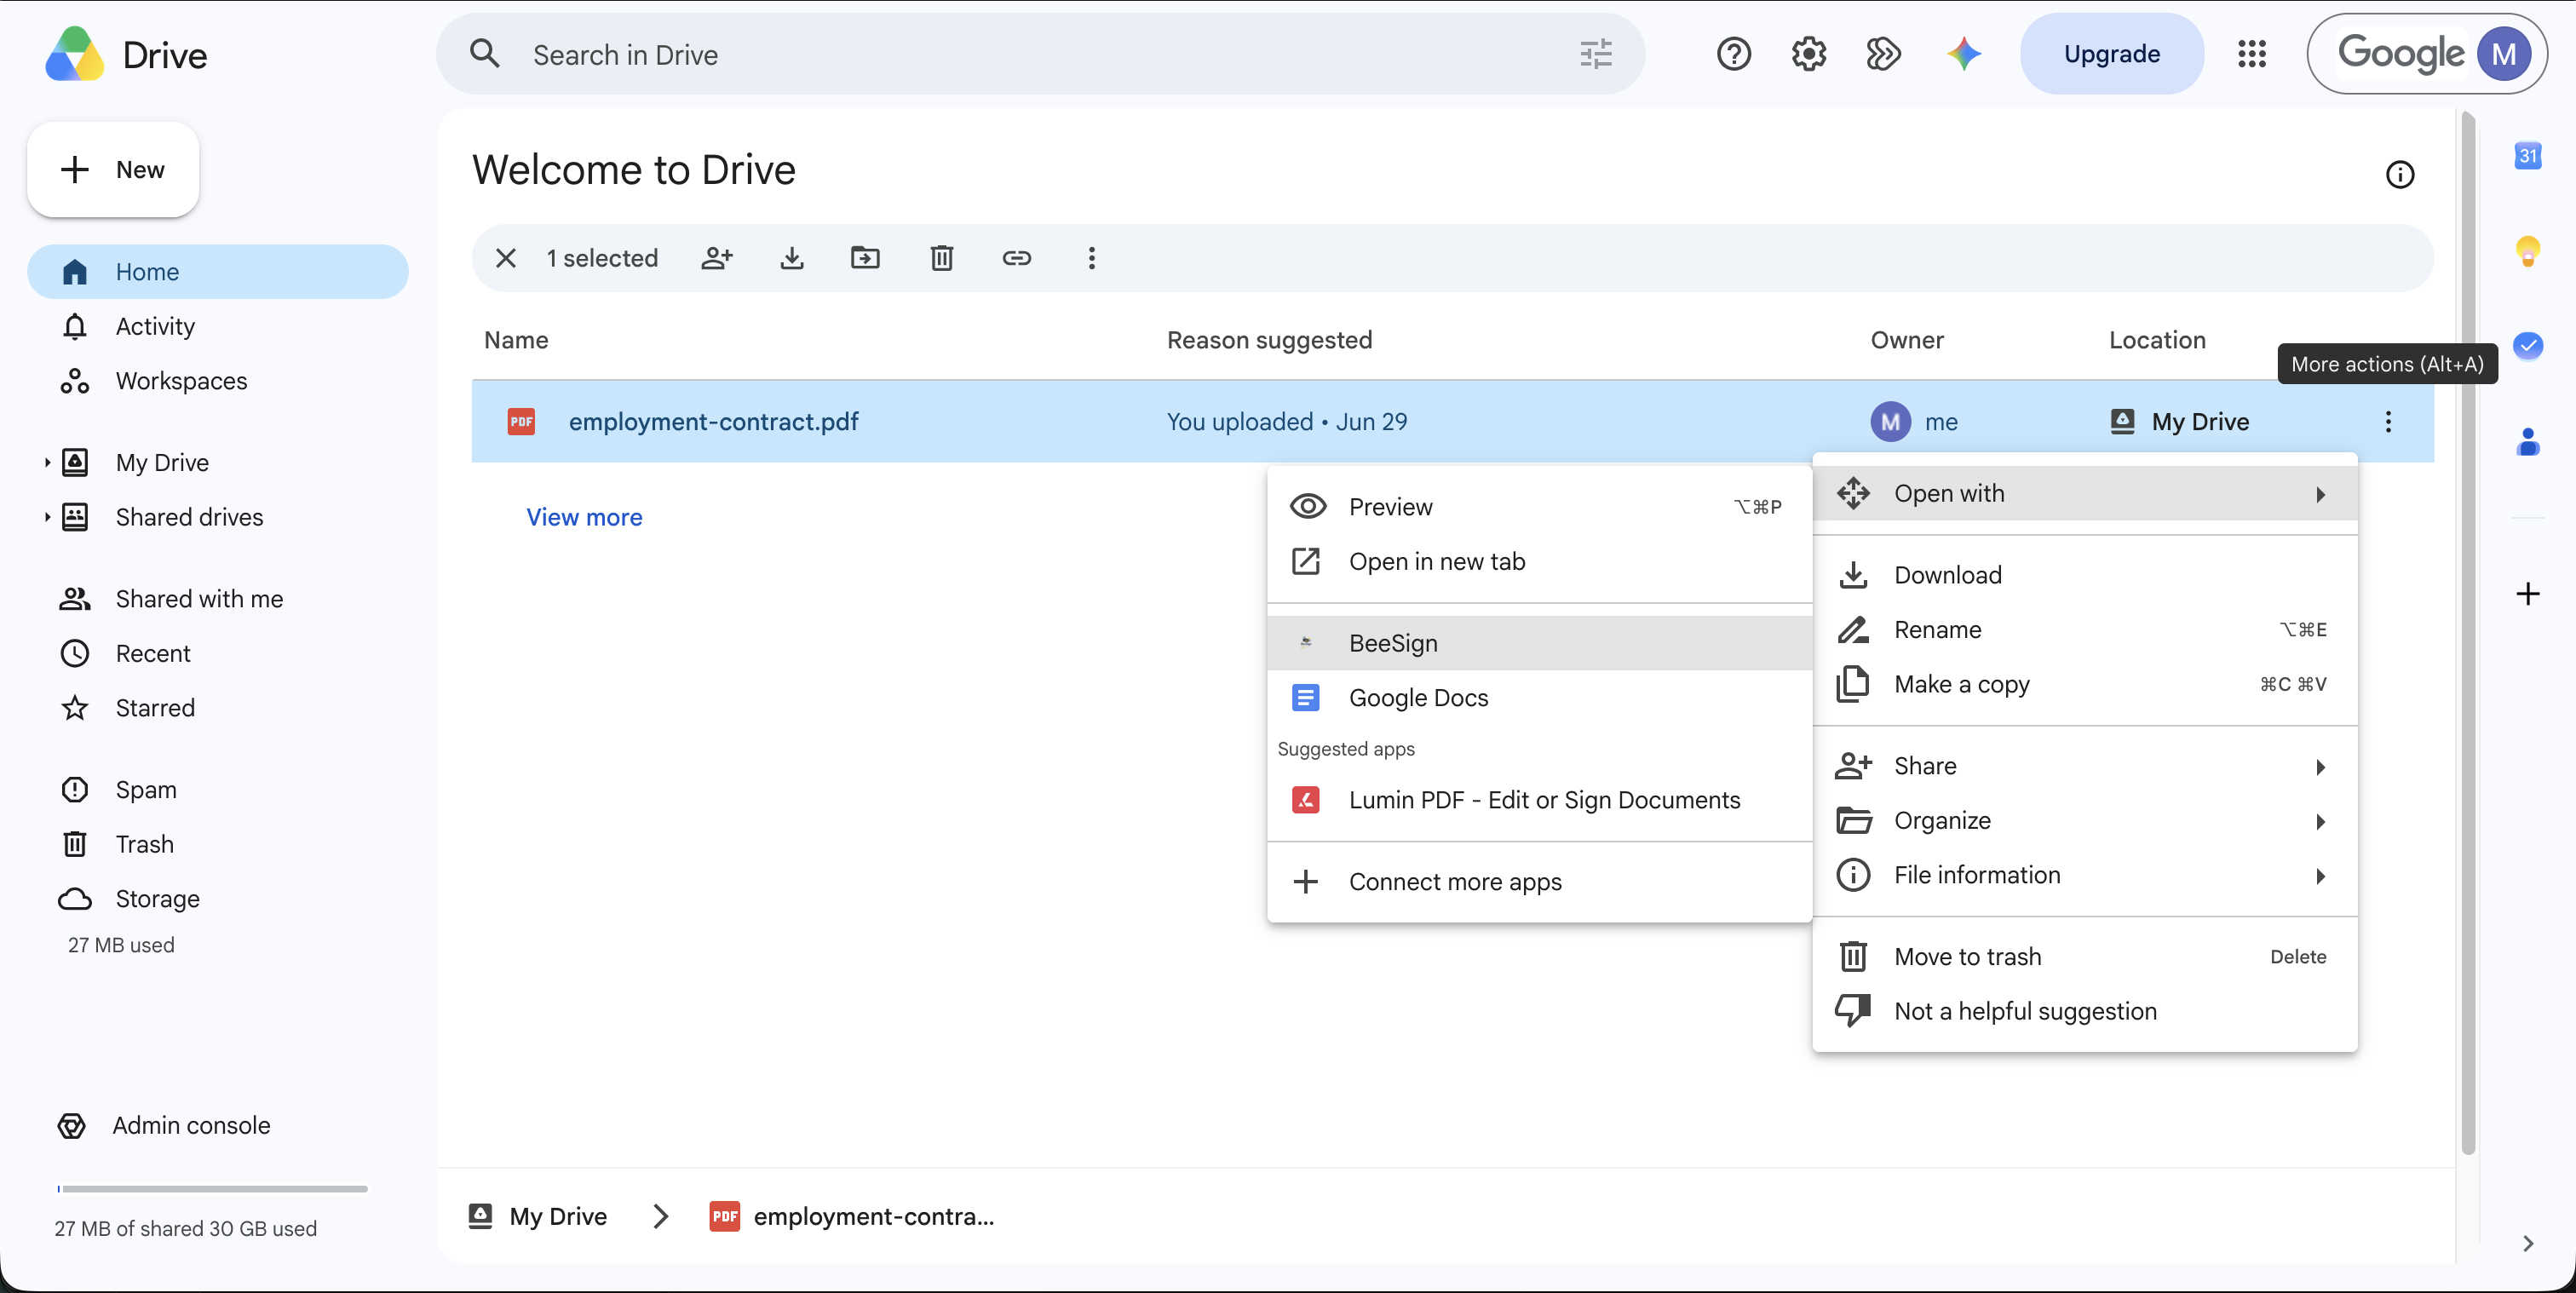Screen dimensions: 2576x1293
Task: Click the breadcrumb chevron after My Drive
Action: (660, 1216)
